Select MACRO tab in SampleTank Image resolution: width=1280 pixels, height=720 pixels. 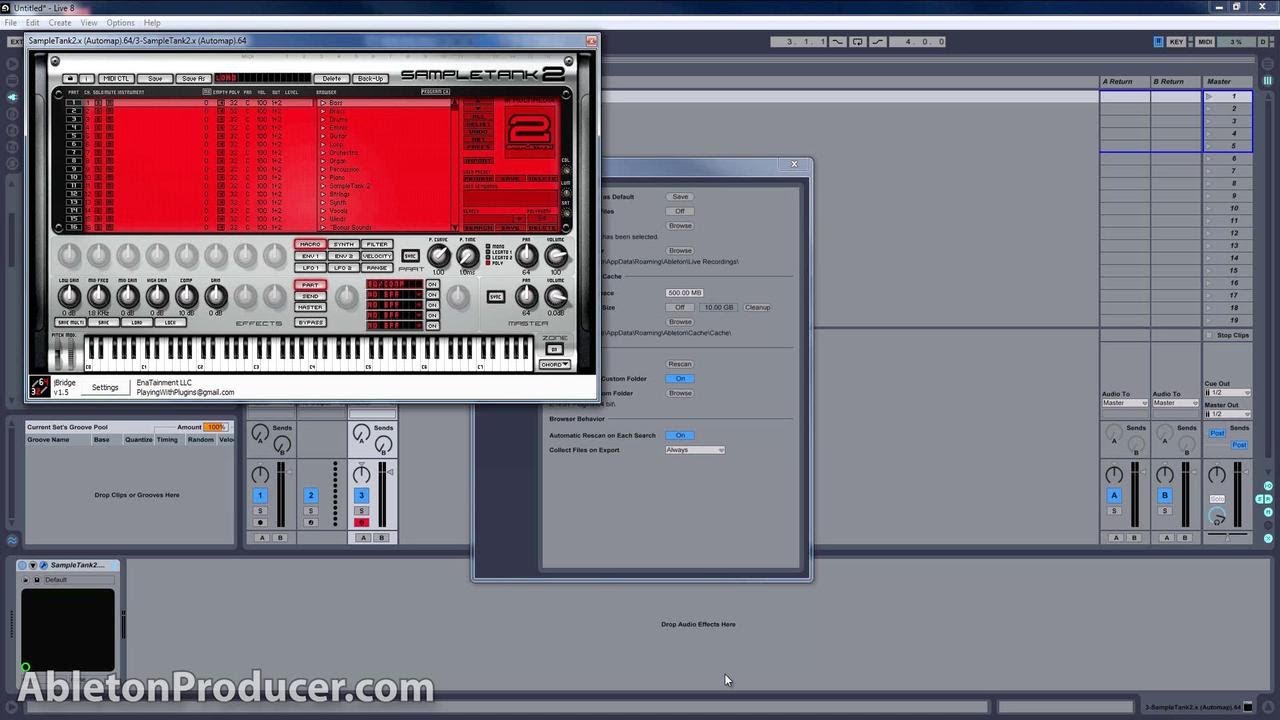click(x=310, y=244)
